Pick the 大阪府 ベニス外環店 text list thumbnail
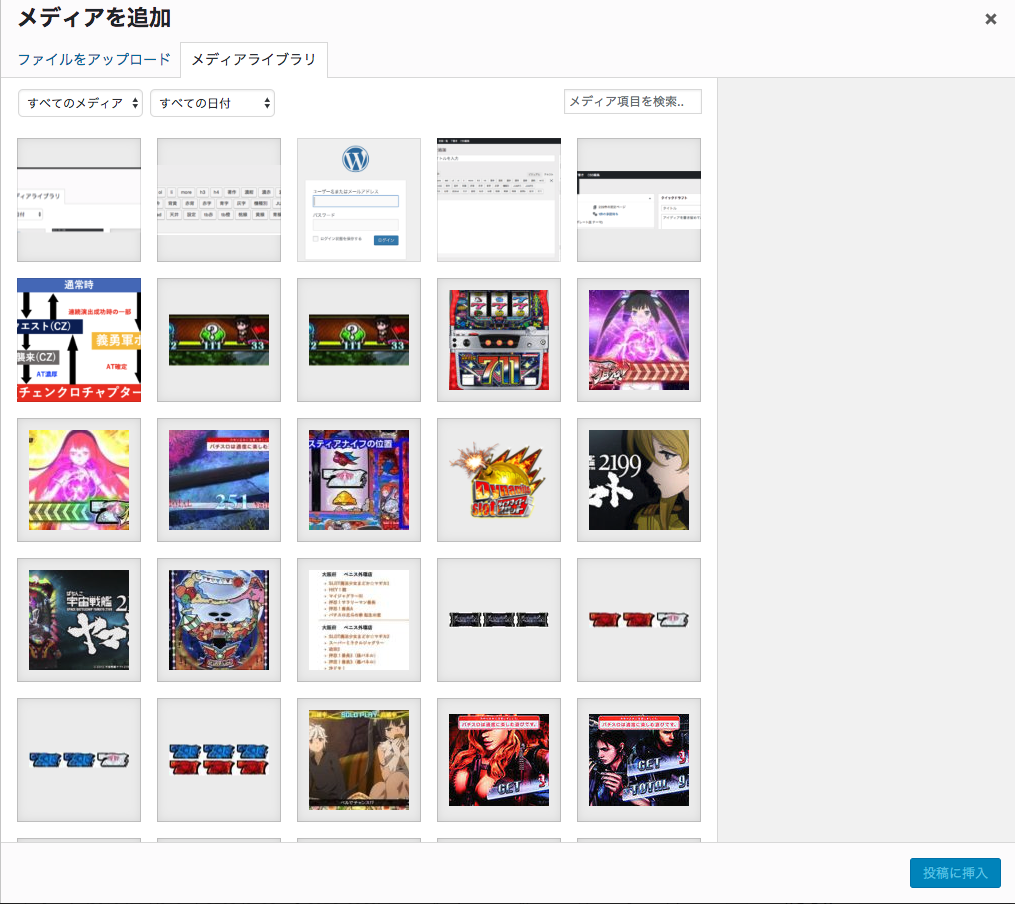This screenshot has width=1015, height=904. (x=359, y=620)
